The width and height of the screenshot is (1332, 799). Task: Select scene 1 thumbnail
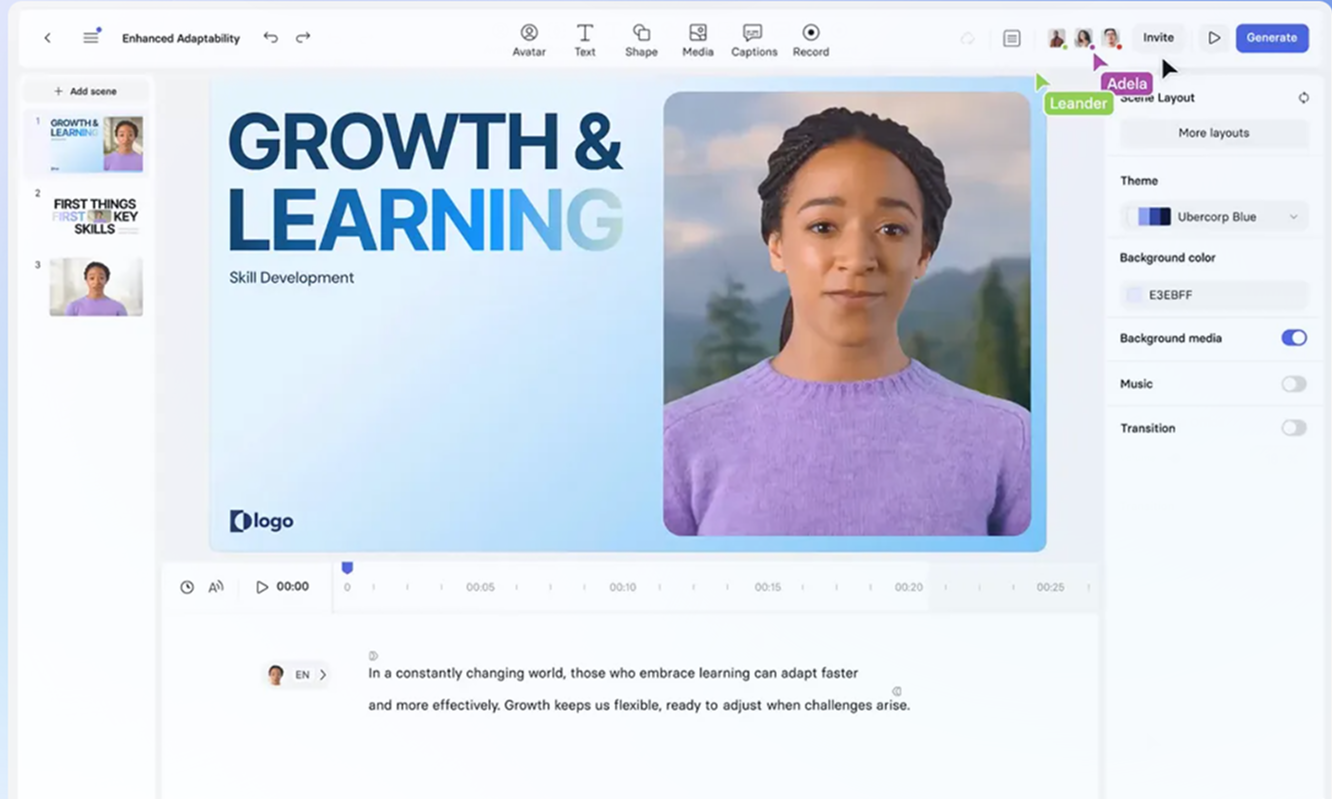tap(96, 143)
